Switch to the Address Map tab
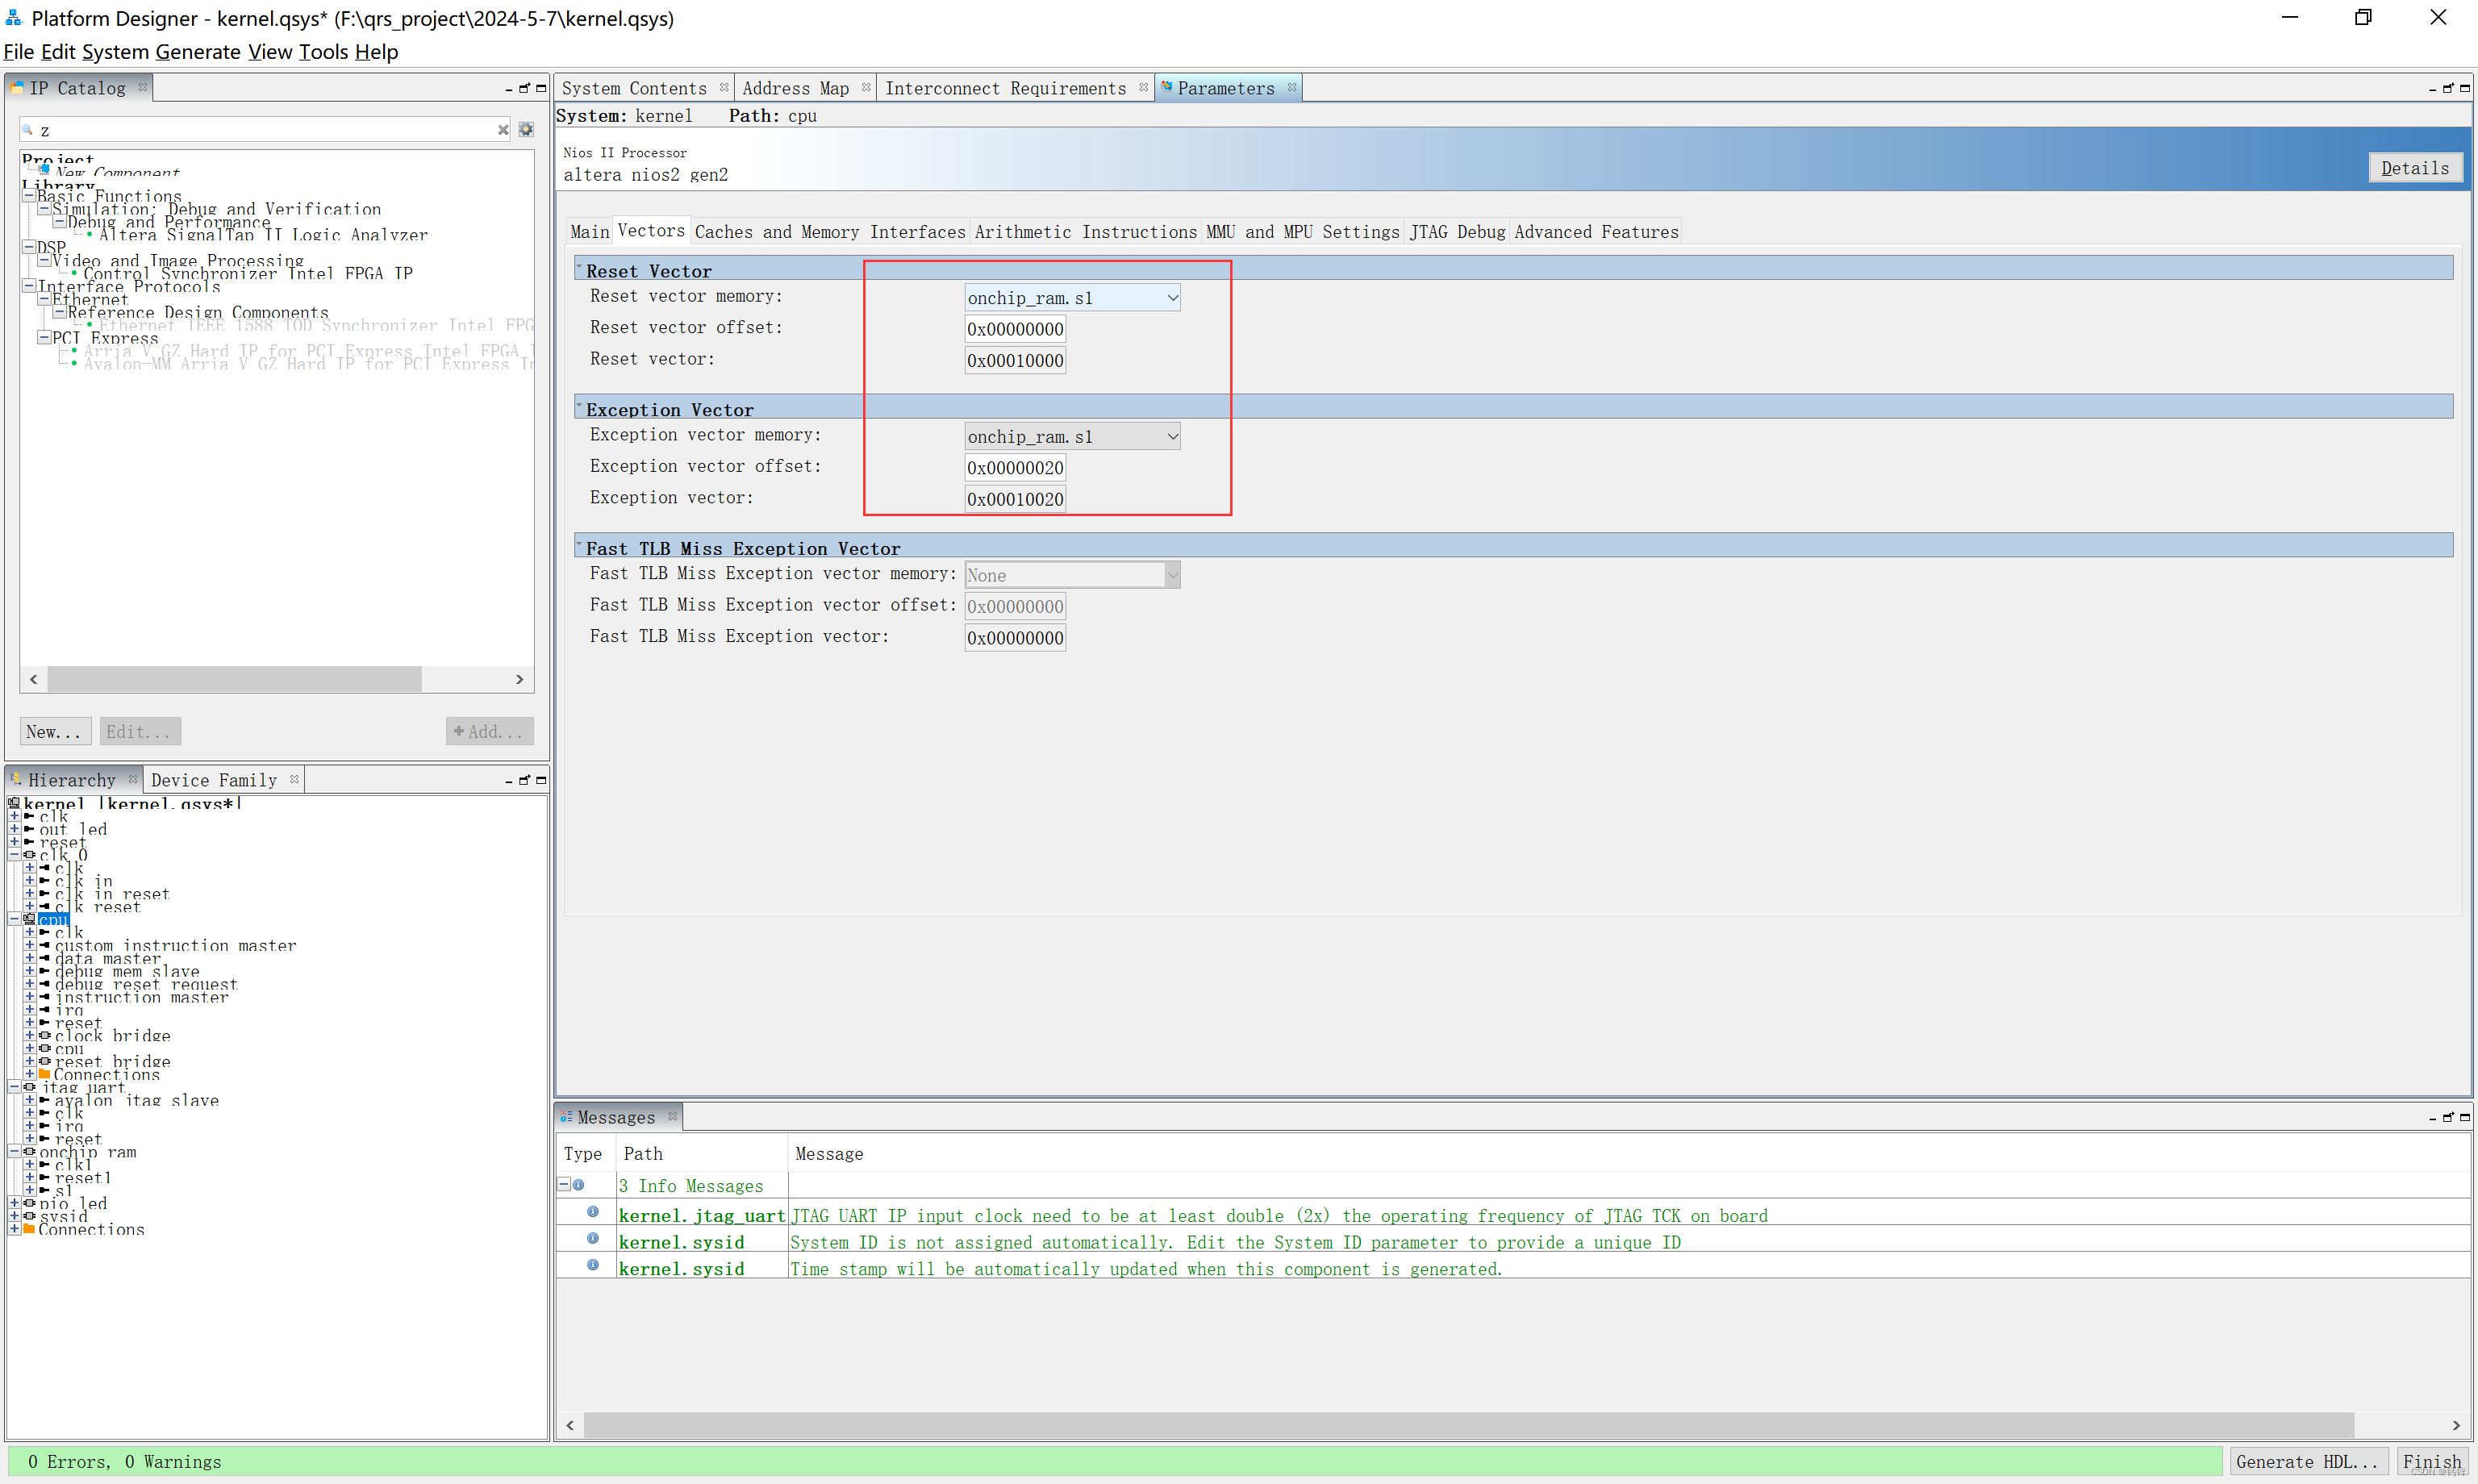The height and width of the screenshot is (1484, 2478). tap(796, 88)
